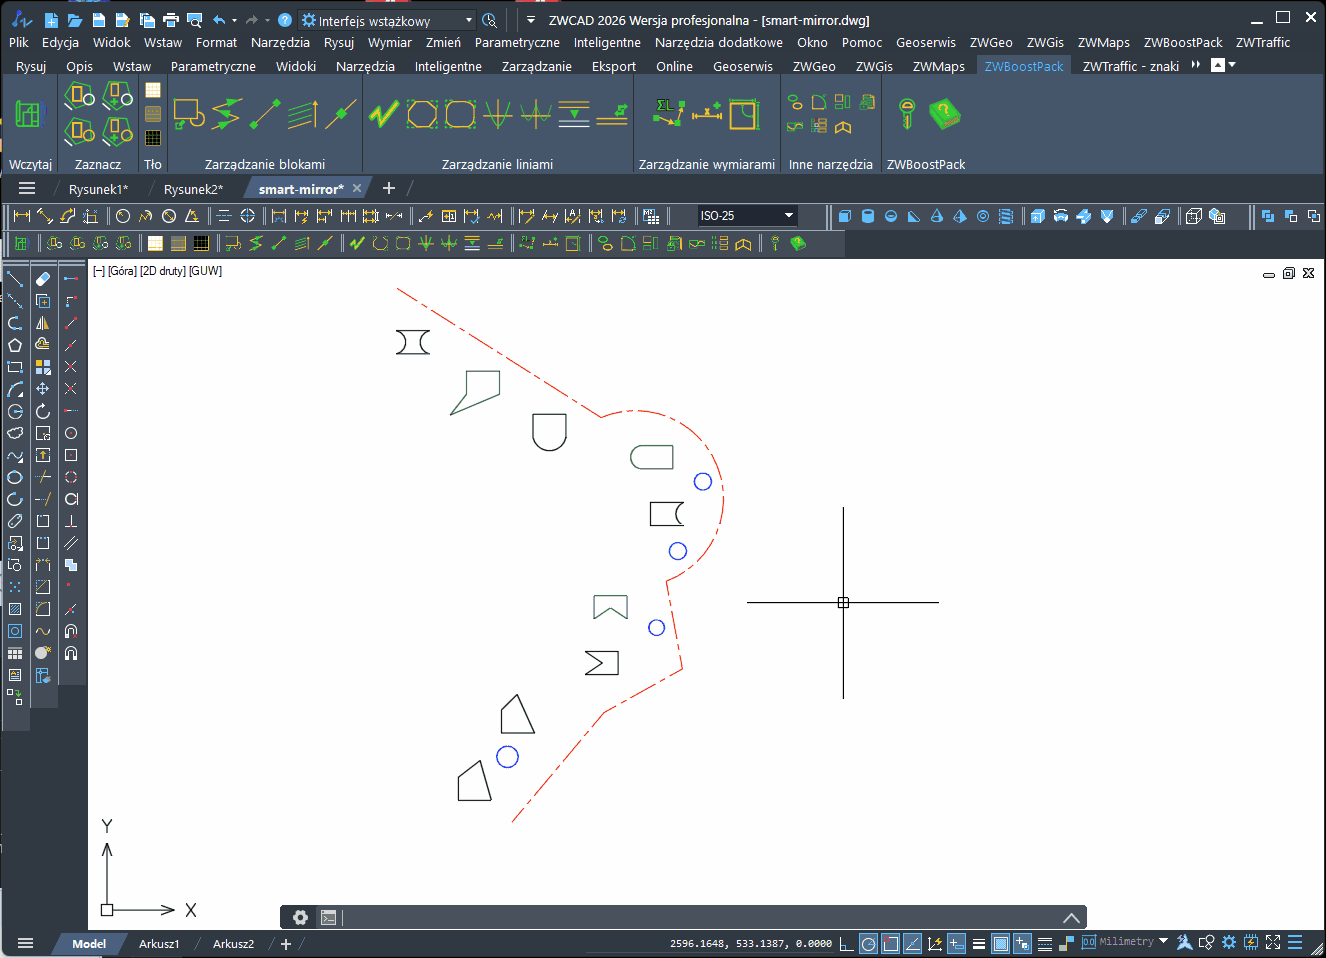Screen dimensions: 1326x958
Task: Click the Revision Cloud tool icon
Action: (15, 433)
